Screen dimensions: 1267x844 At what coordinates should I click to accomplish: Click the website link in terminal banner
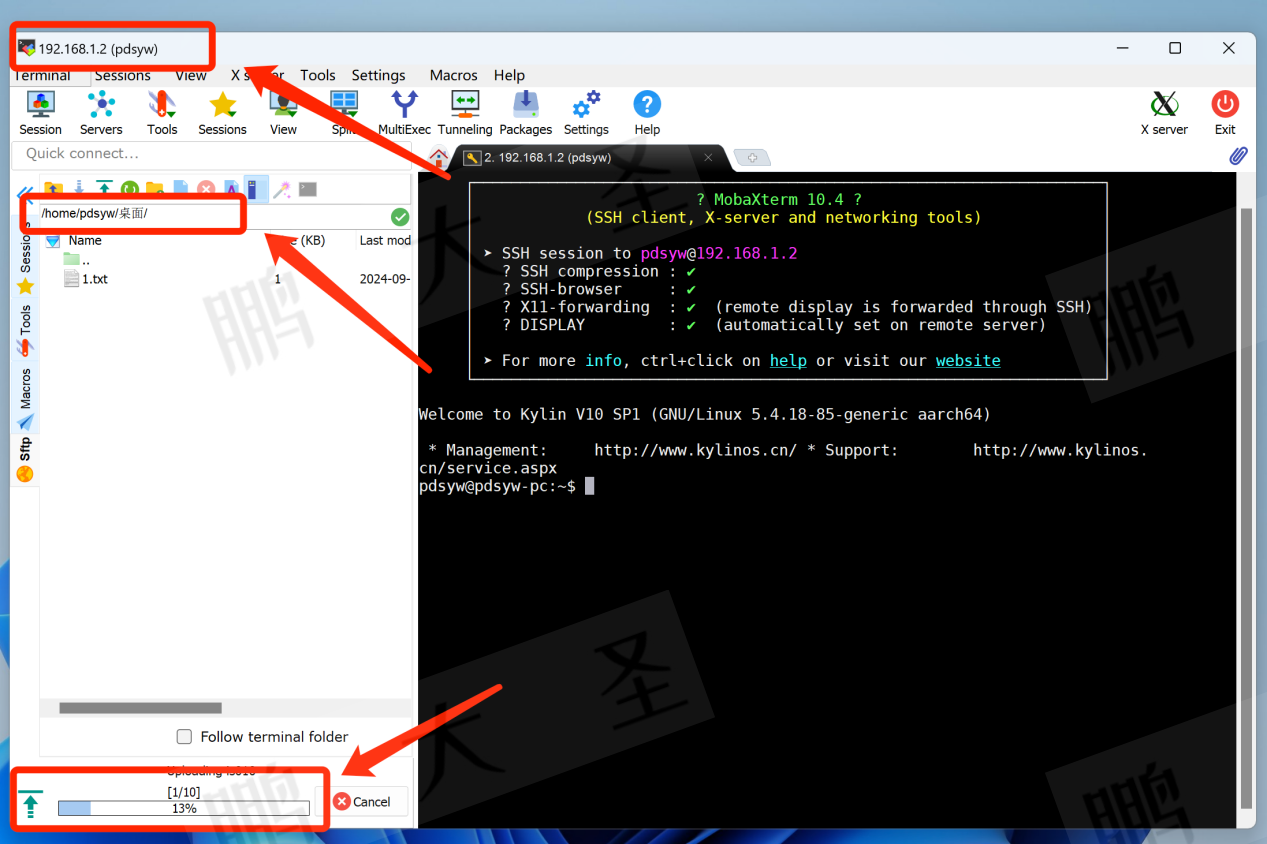pyautogui.click(x=968, y=360)
